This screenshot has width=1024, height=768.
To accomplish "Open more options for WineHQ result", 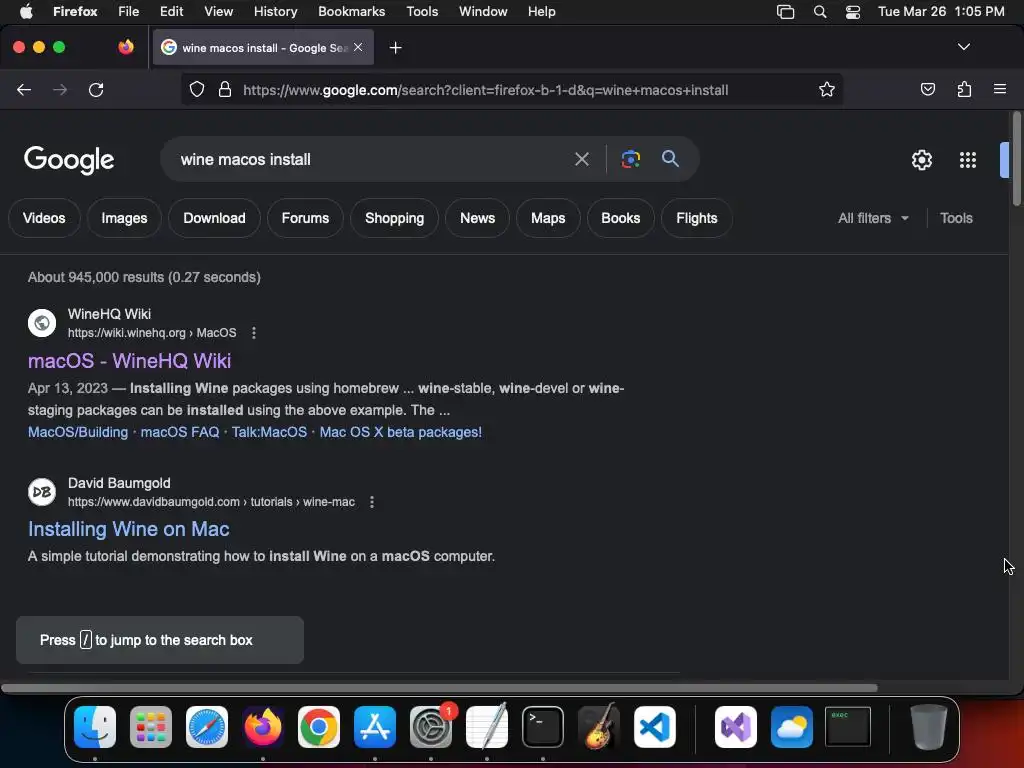I will (x=253, y=333).
